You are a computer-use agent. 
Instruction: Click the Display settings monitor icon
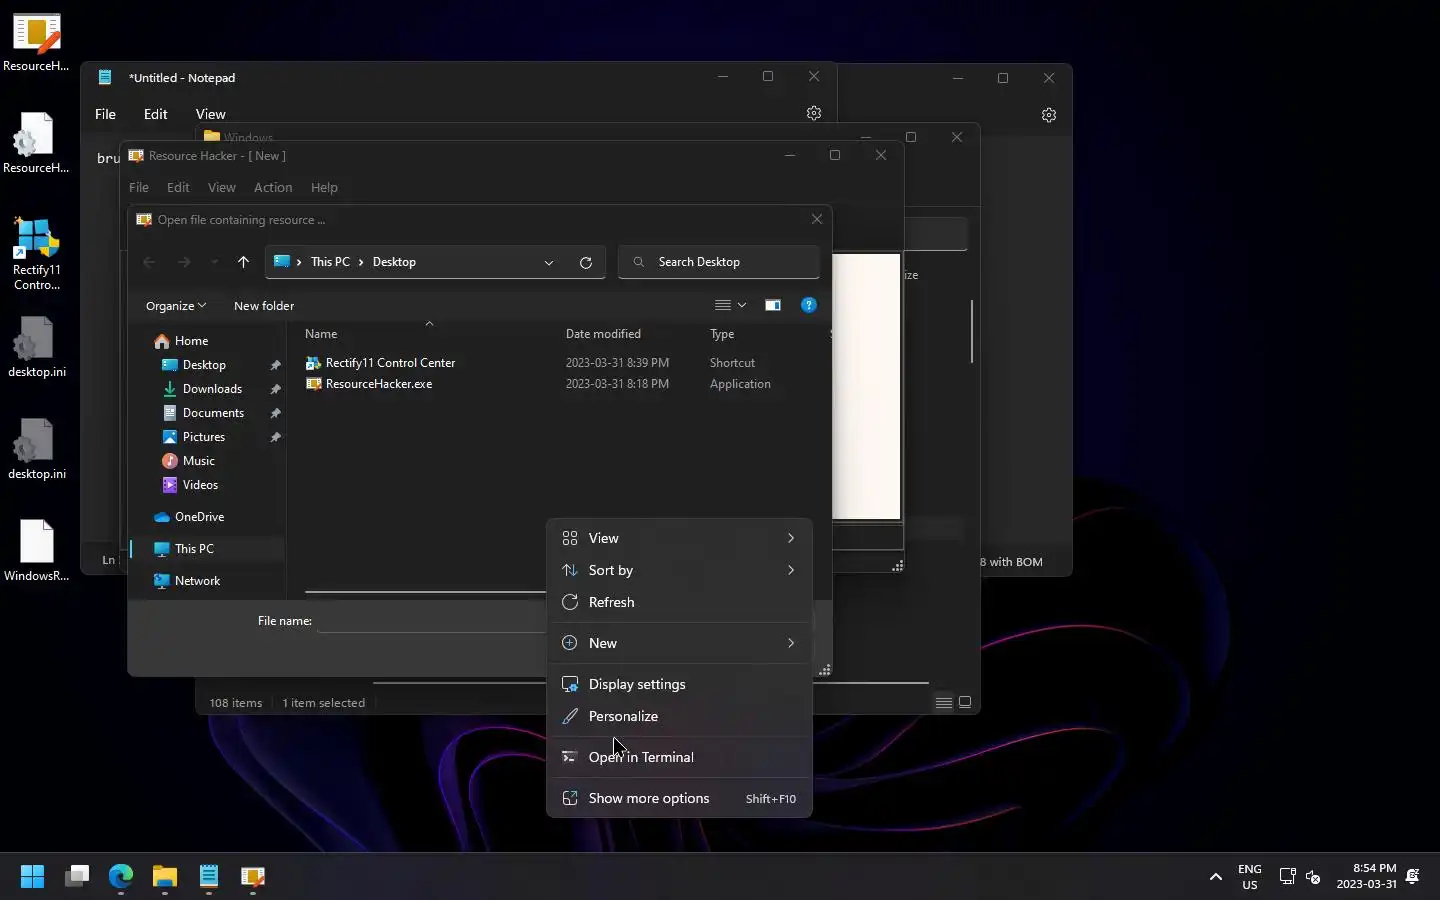tap(570, 684)
